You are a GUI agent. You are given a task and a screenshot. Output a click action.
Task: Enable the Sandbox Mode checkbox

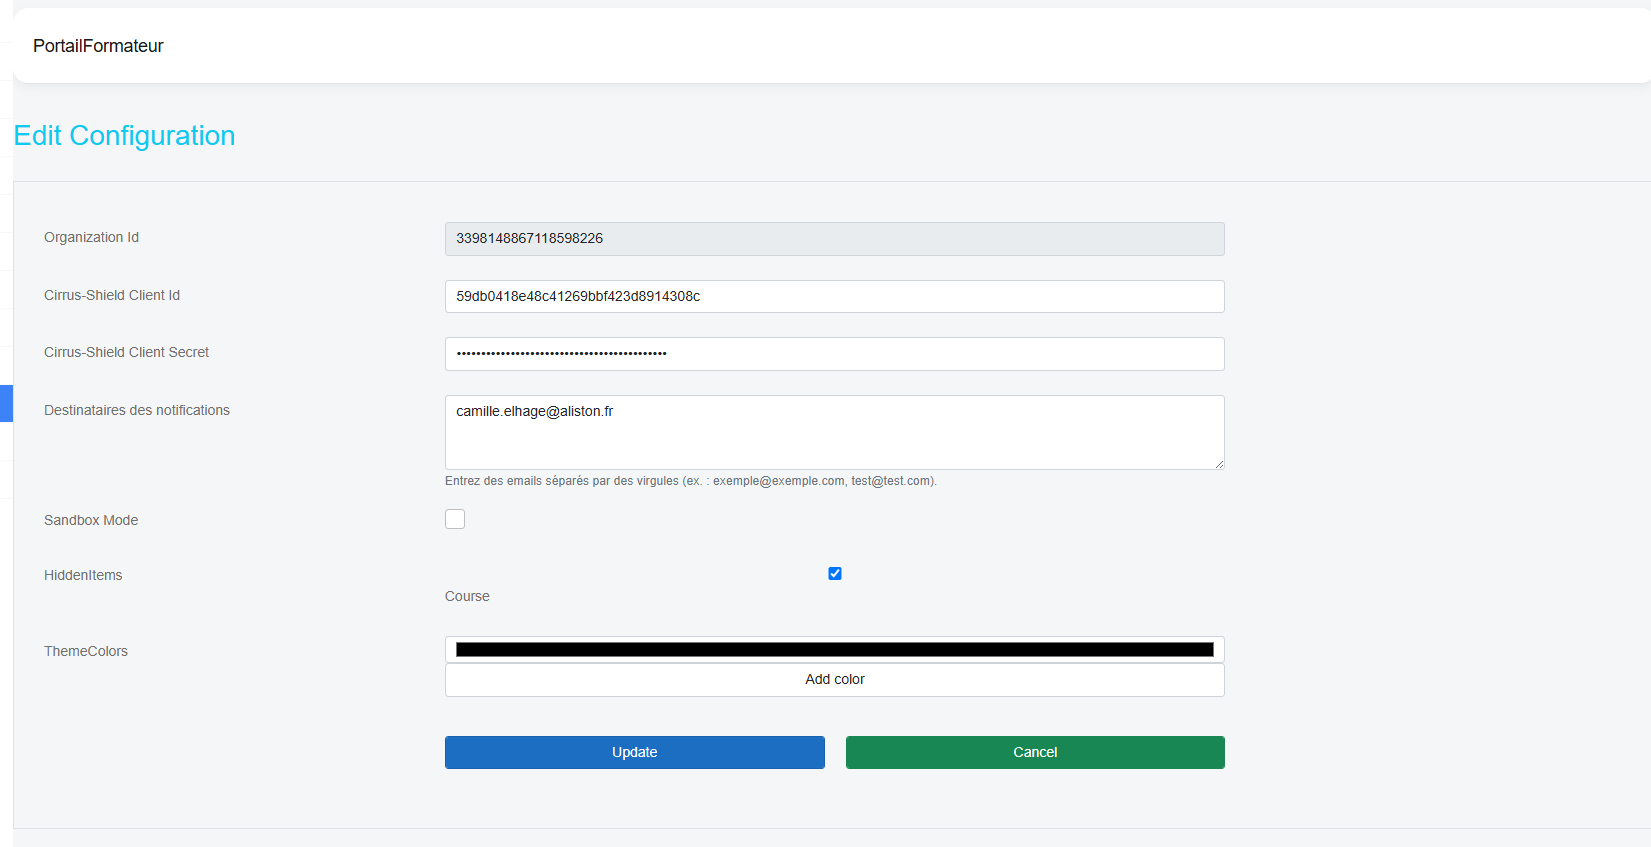pos(455,519)
